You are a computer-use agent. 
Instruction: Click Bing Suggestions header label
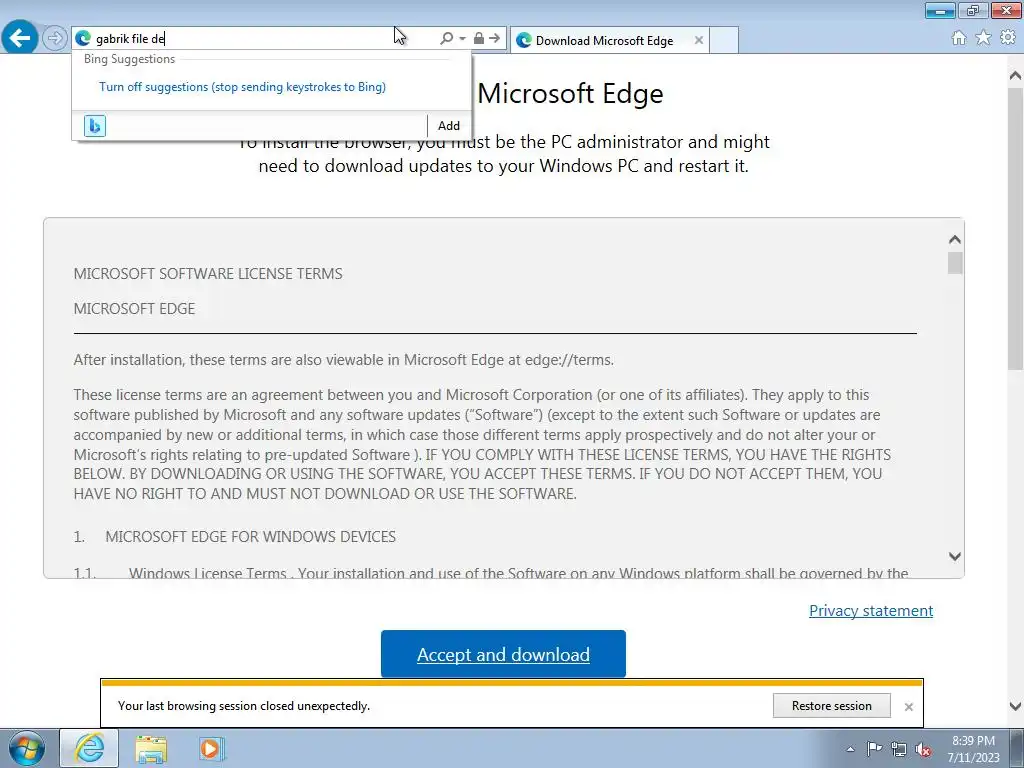(x=129, y=59)
